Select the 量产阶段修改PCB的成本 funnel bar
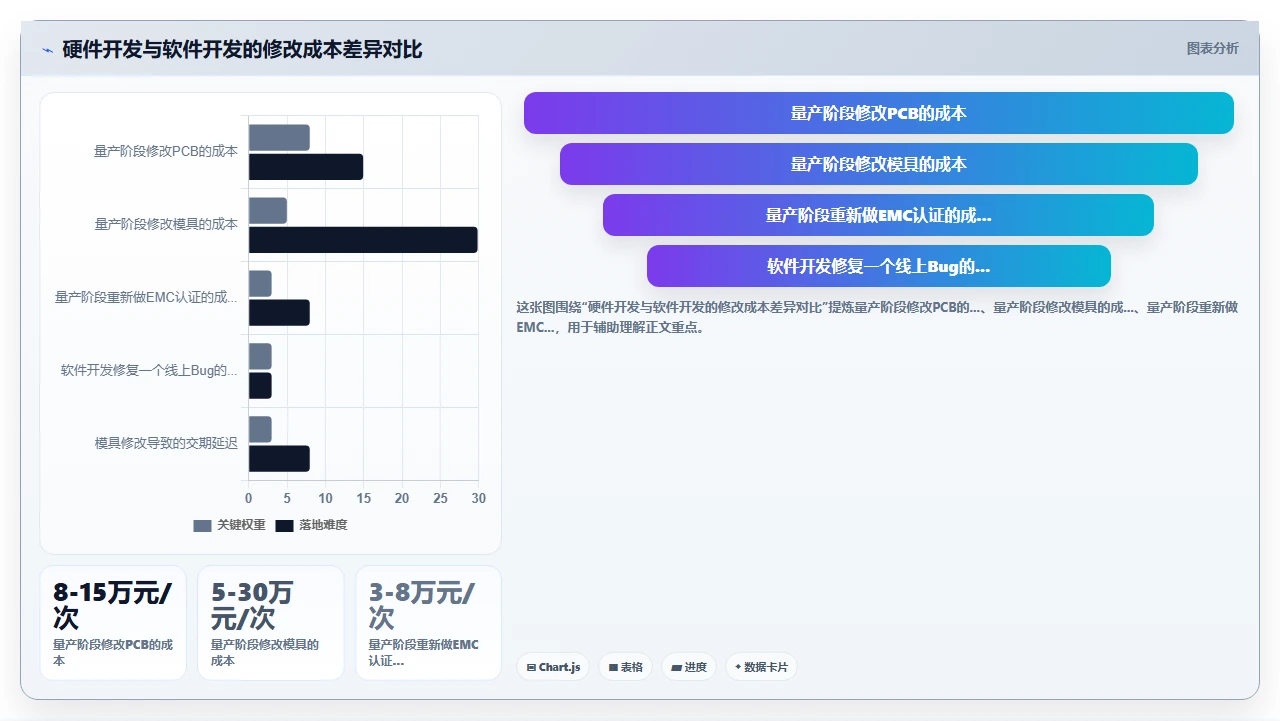 (x=878, y=113)
